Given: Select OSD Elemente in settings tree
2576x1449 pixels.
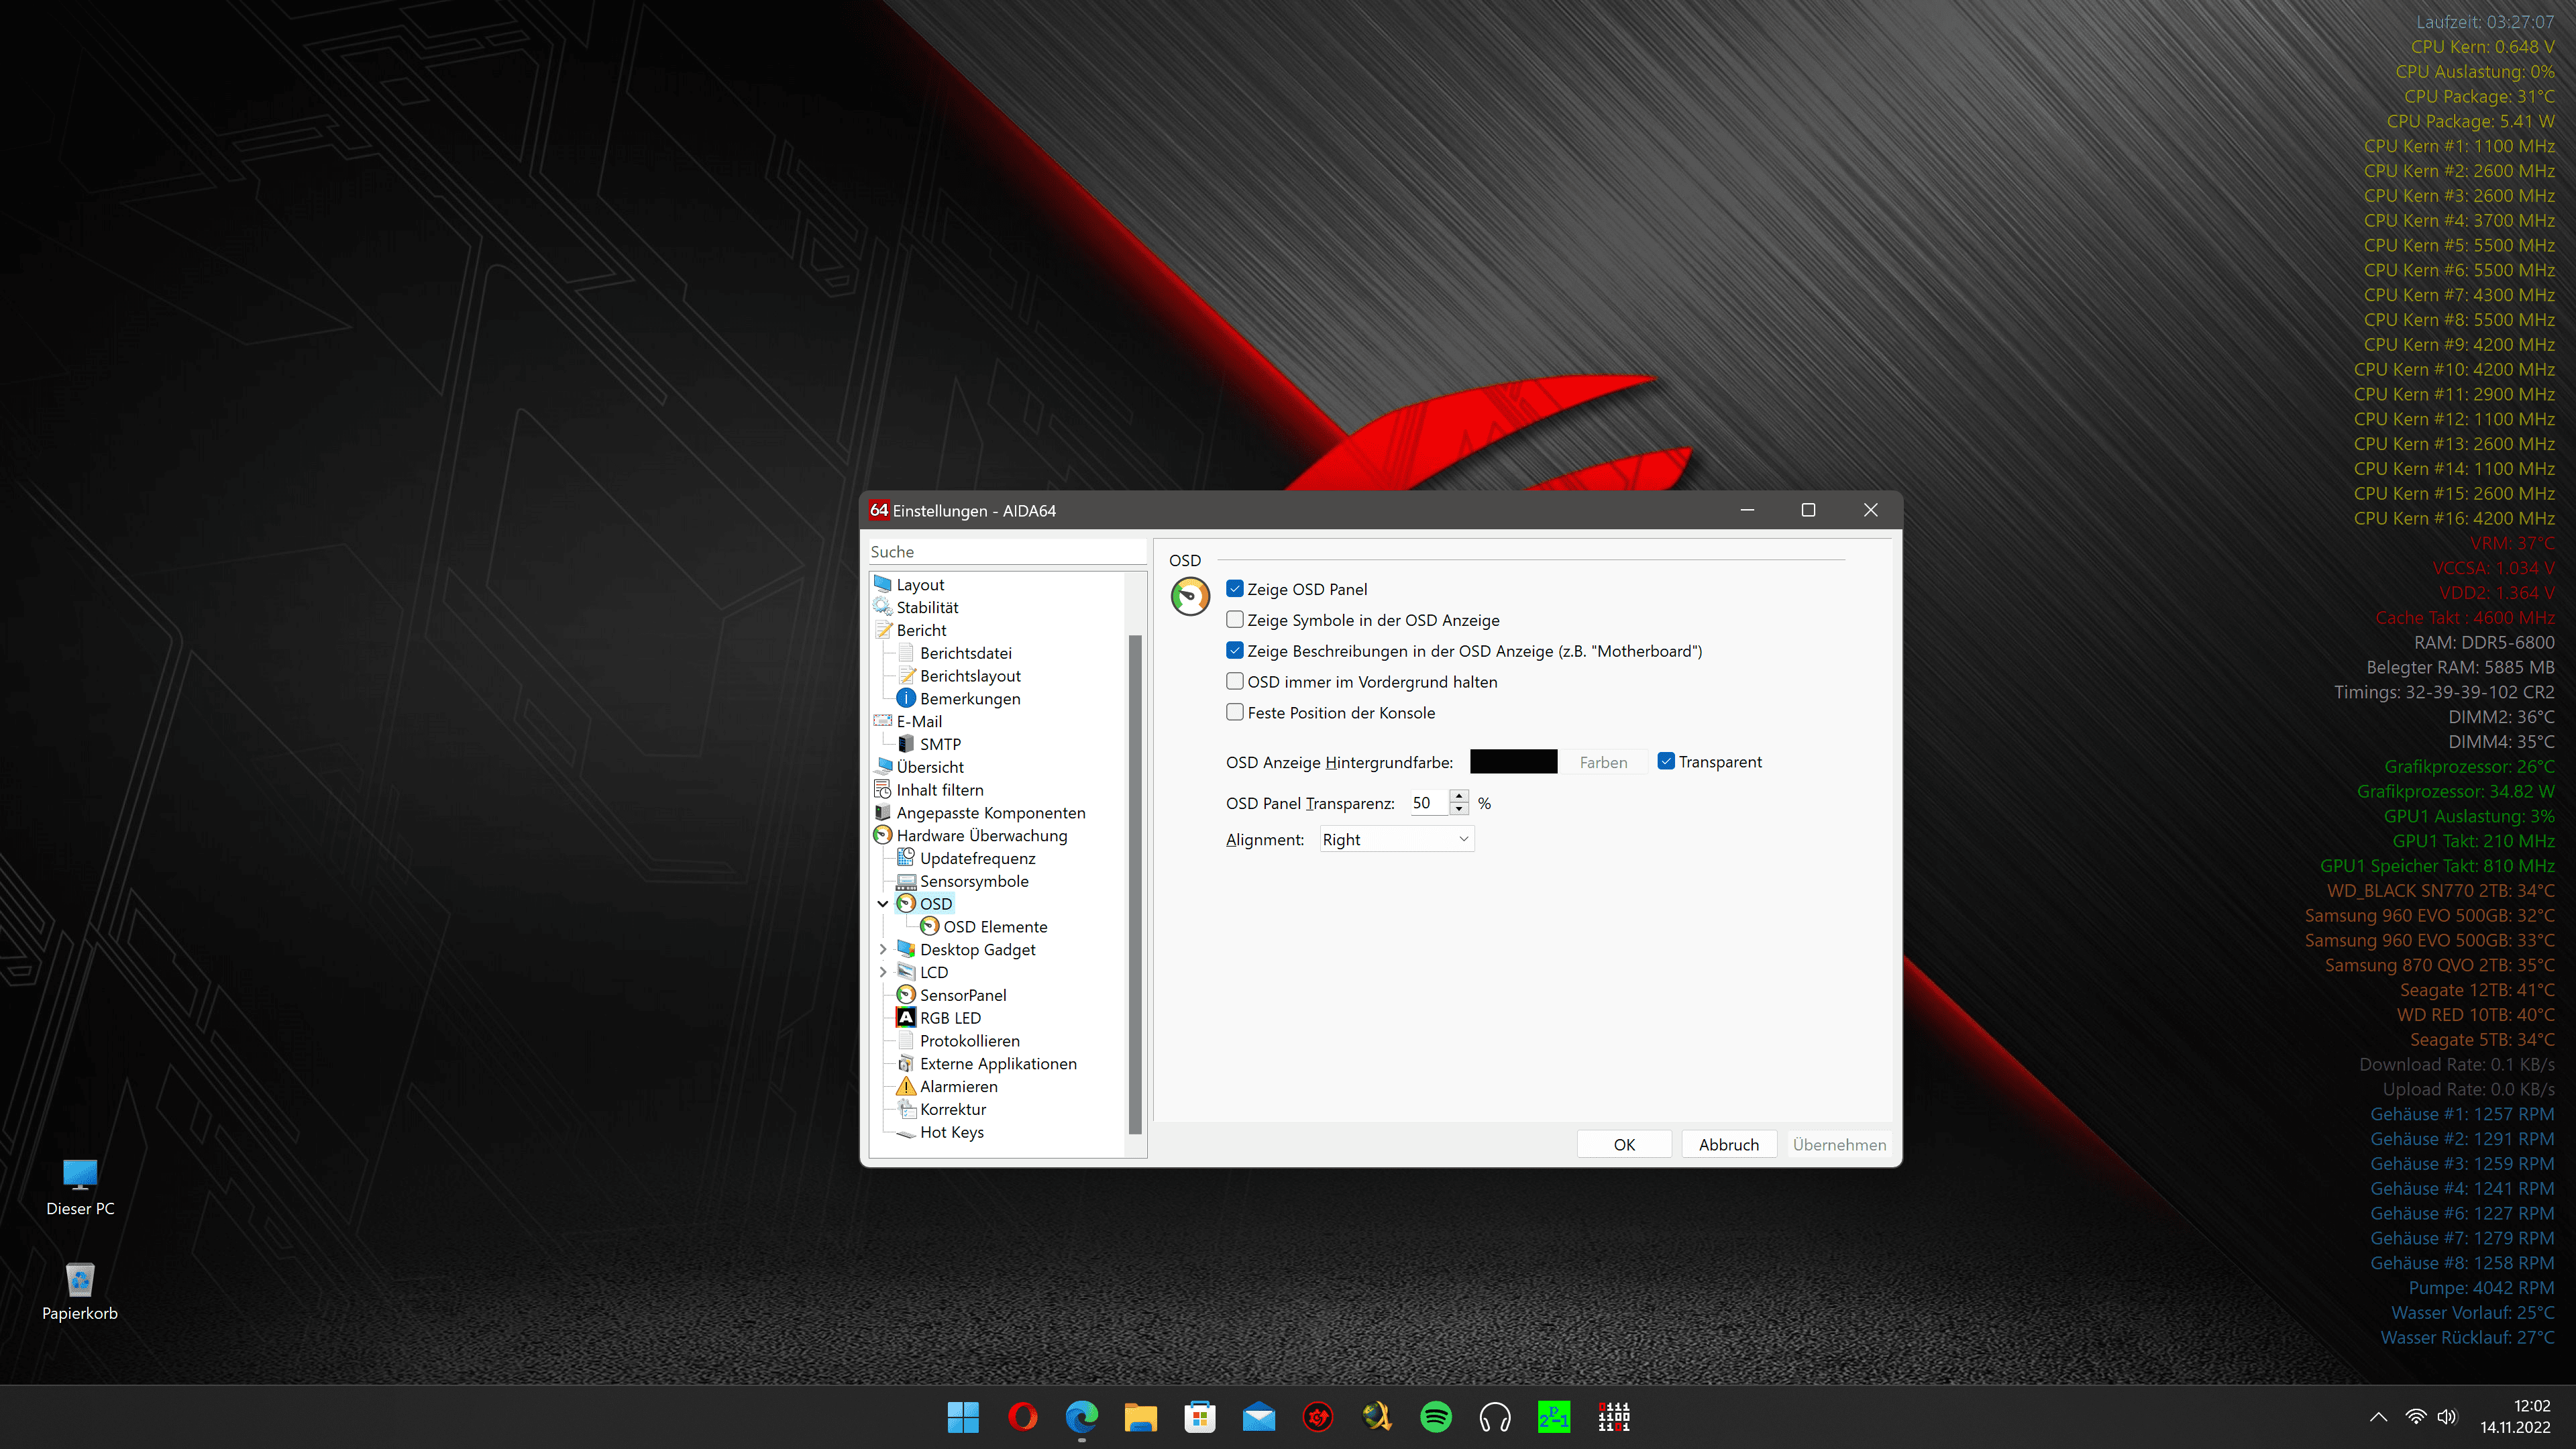Looking at the screenshot, I should coord(994,926).
